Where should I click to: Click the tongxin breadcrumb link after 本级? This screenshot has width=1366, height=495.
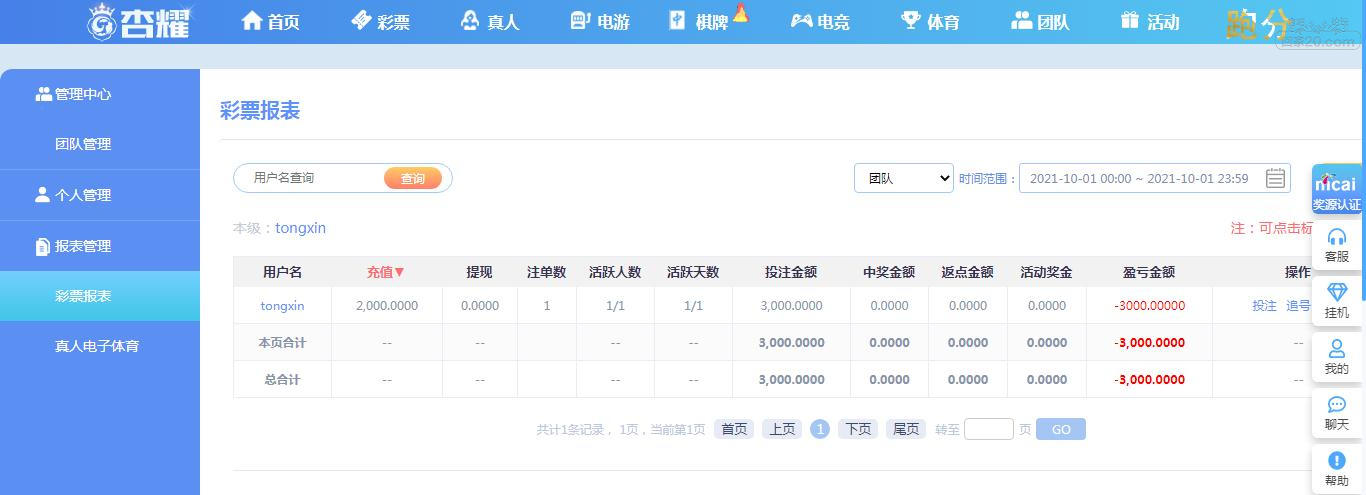coord(301,228)
